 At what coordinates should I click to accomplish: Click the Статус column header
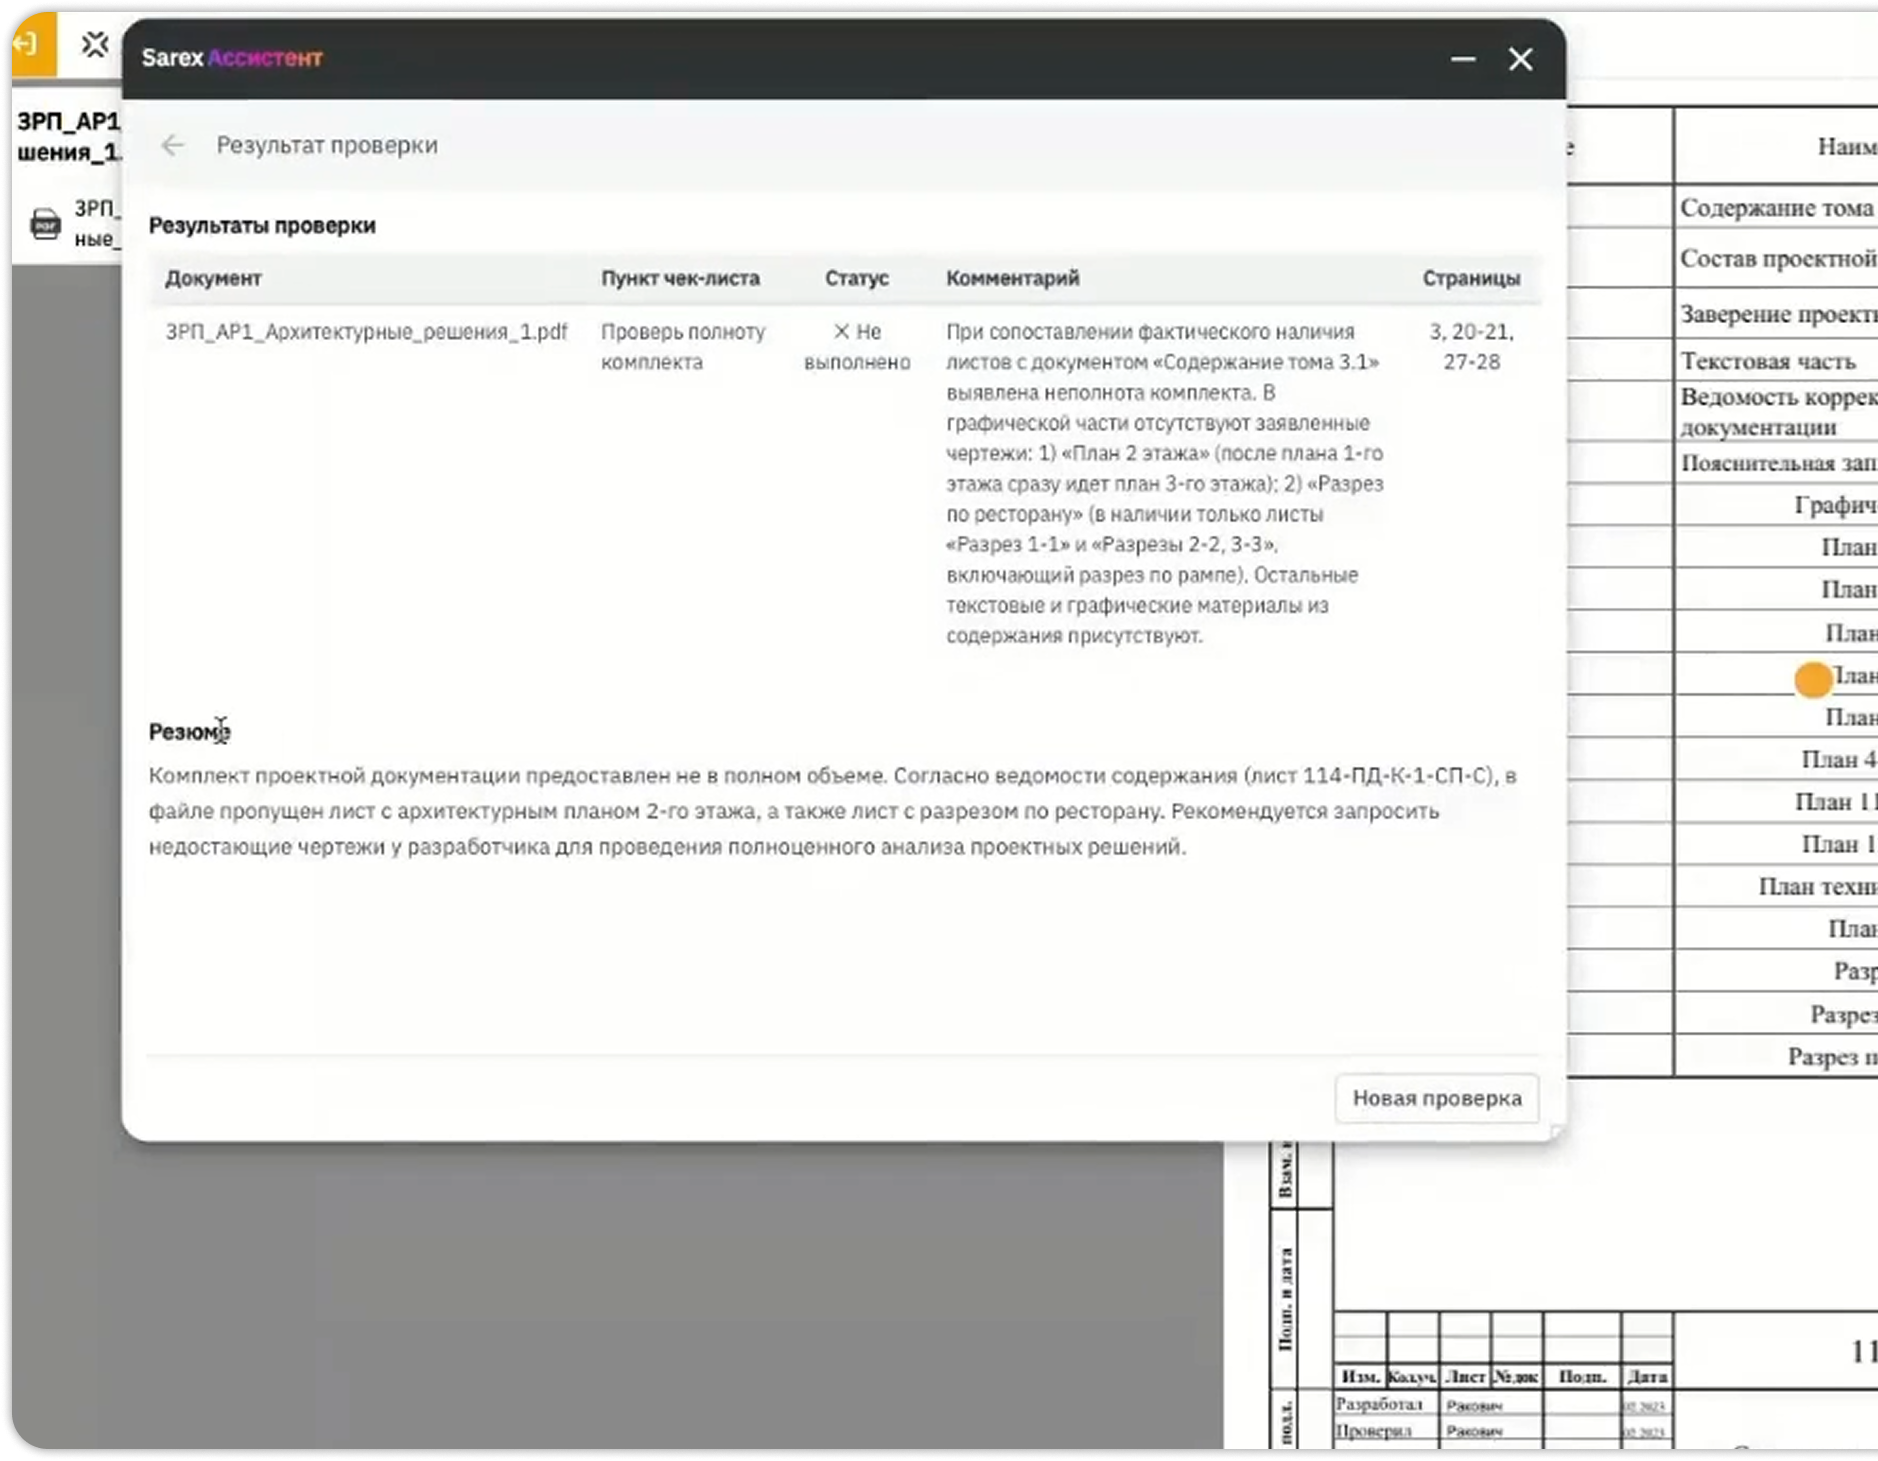[x=857, y=279]
